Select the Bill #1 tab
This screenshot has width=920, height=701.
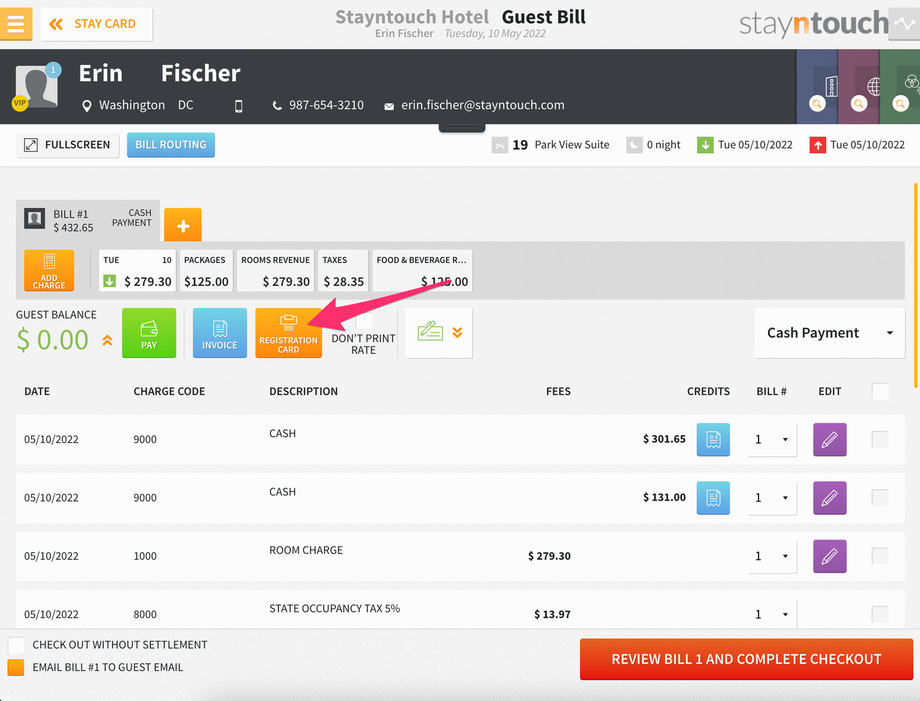click(x=88, y=220)
